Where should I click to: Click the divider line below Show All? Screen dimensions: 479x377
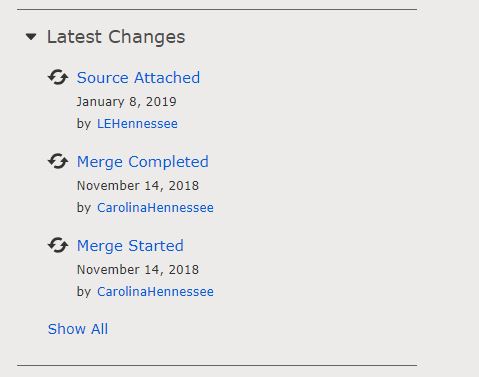(217, 365)
